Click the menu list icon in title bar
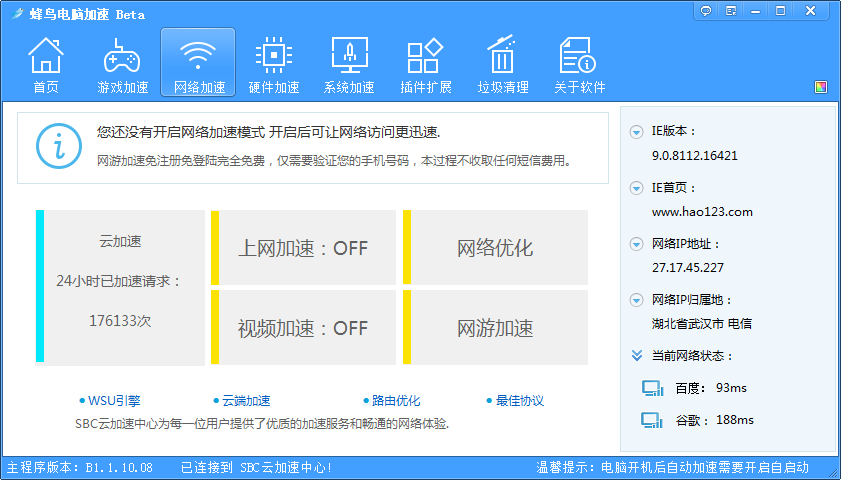The height and width of the screenshot is (480, 841). click(x=731, y=11)
